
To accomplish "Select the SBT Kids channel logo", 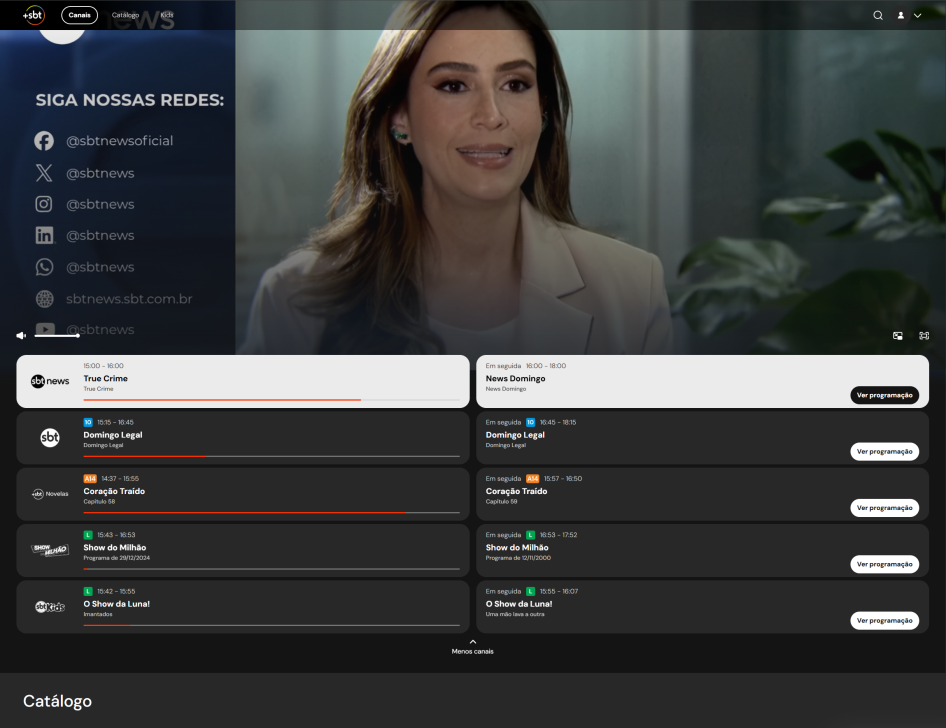I will pyautogui.click(x=50, y=607).
